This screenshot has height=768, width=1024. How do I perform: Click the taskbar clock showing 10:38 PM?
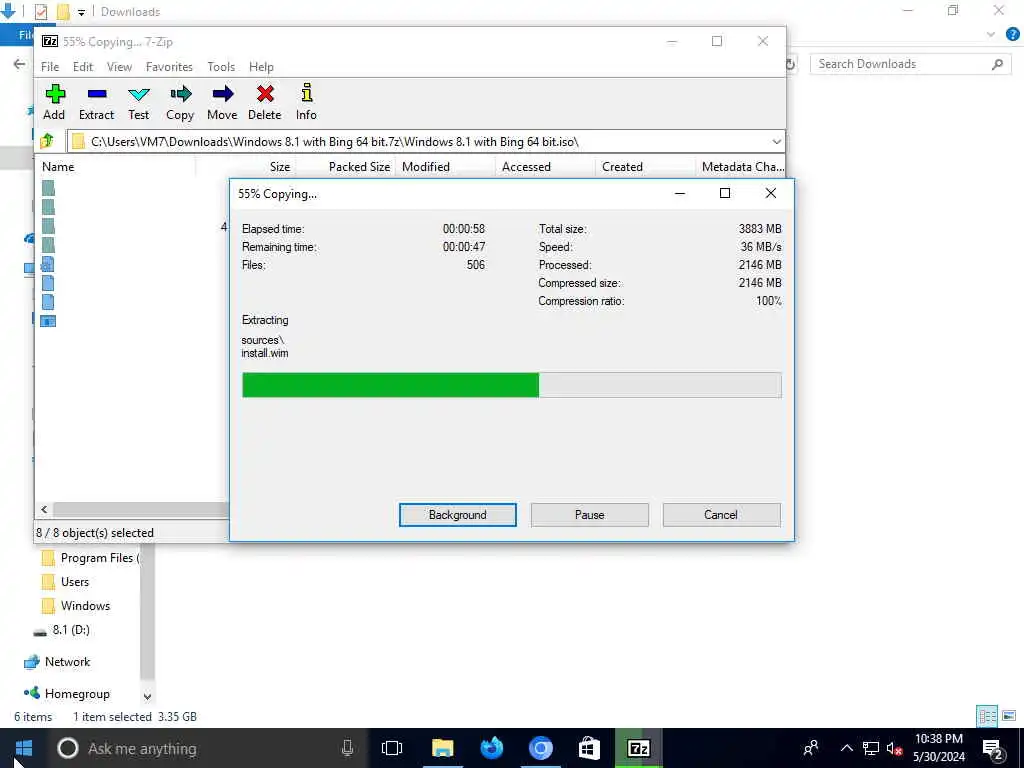pos(938,748)
